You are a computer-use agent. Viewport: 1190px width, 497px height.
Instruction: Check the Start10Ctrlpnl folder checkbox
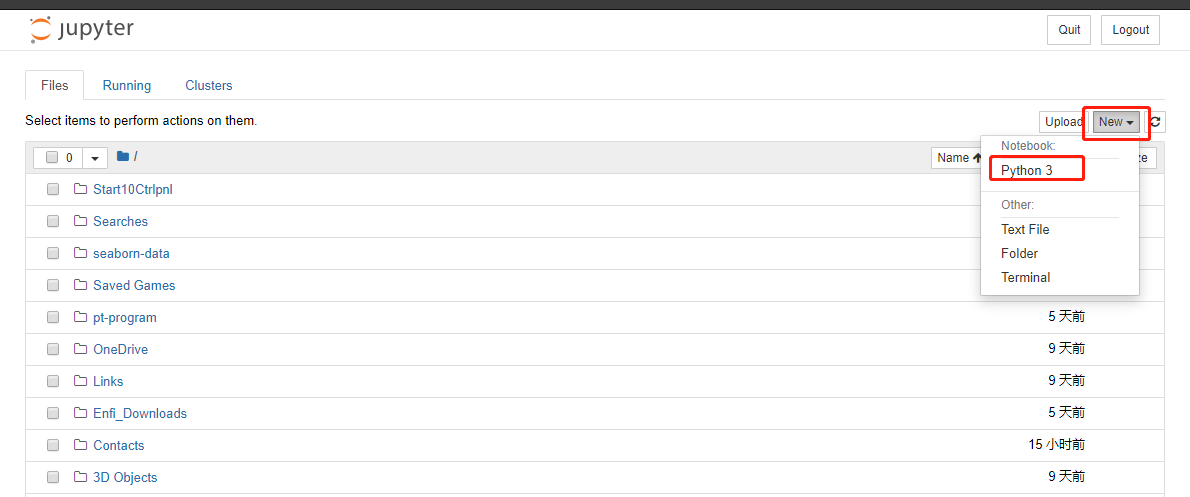click(53, 189)
